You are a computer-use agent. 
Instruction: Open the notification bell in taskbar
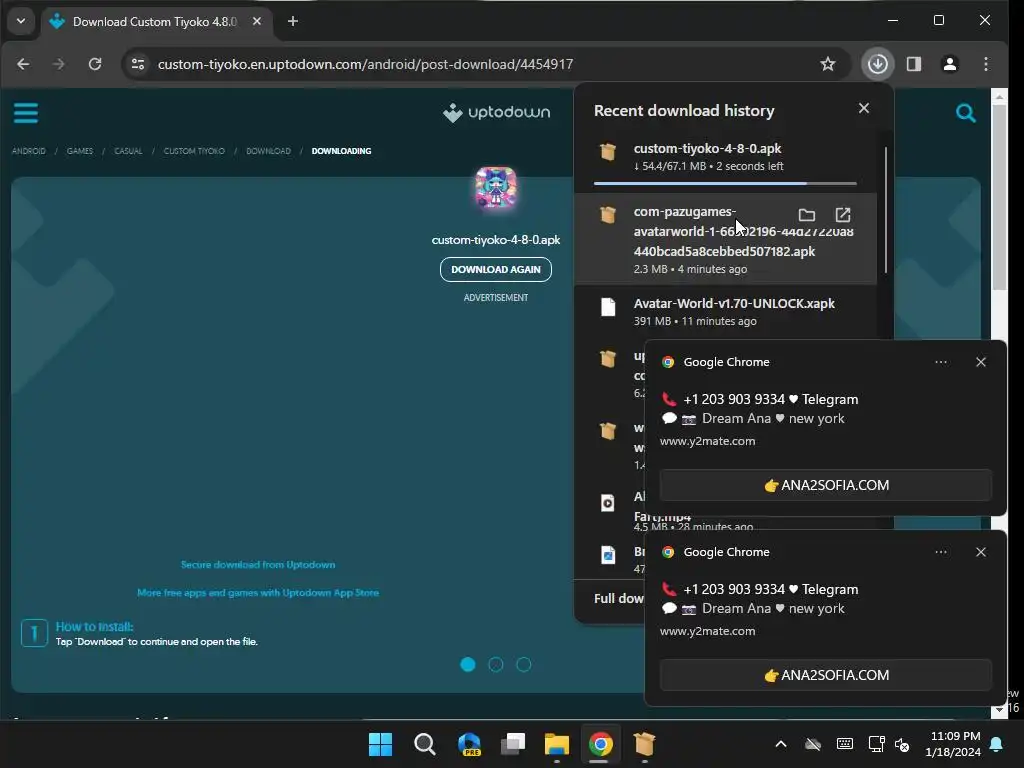tap(997, 744)
